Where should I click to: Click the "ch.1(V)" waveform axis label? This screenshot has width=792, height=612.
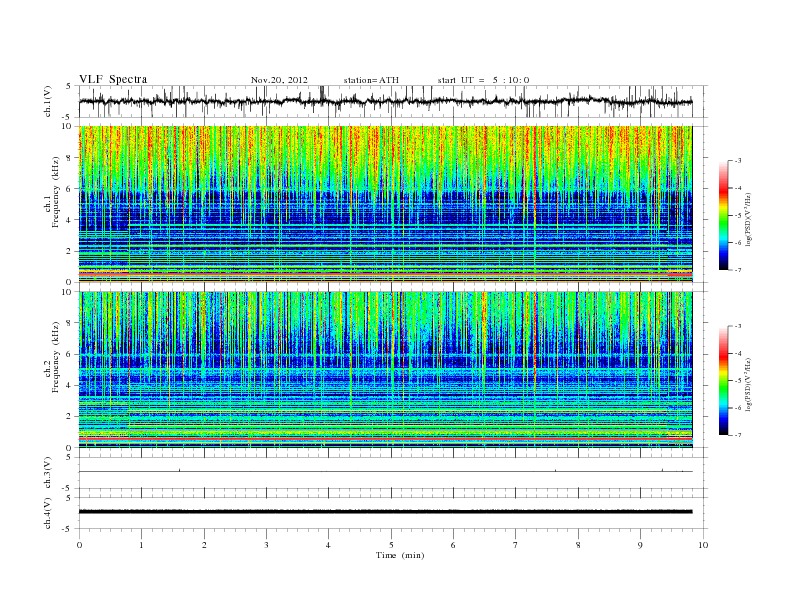click(48, 101)
